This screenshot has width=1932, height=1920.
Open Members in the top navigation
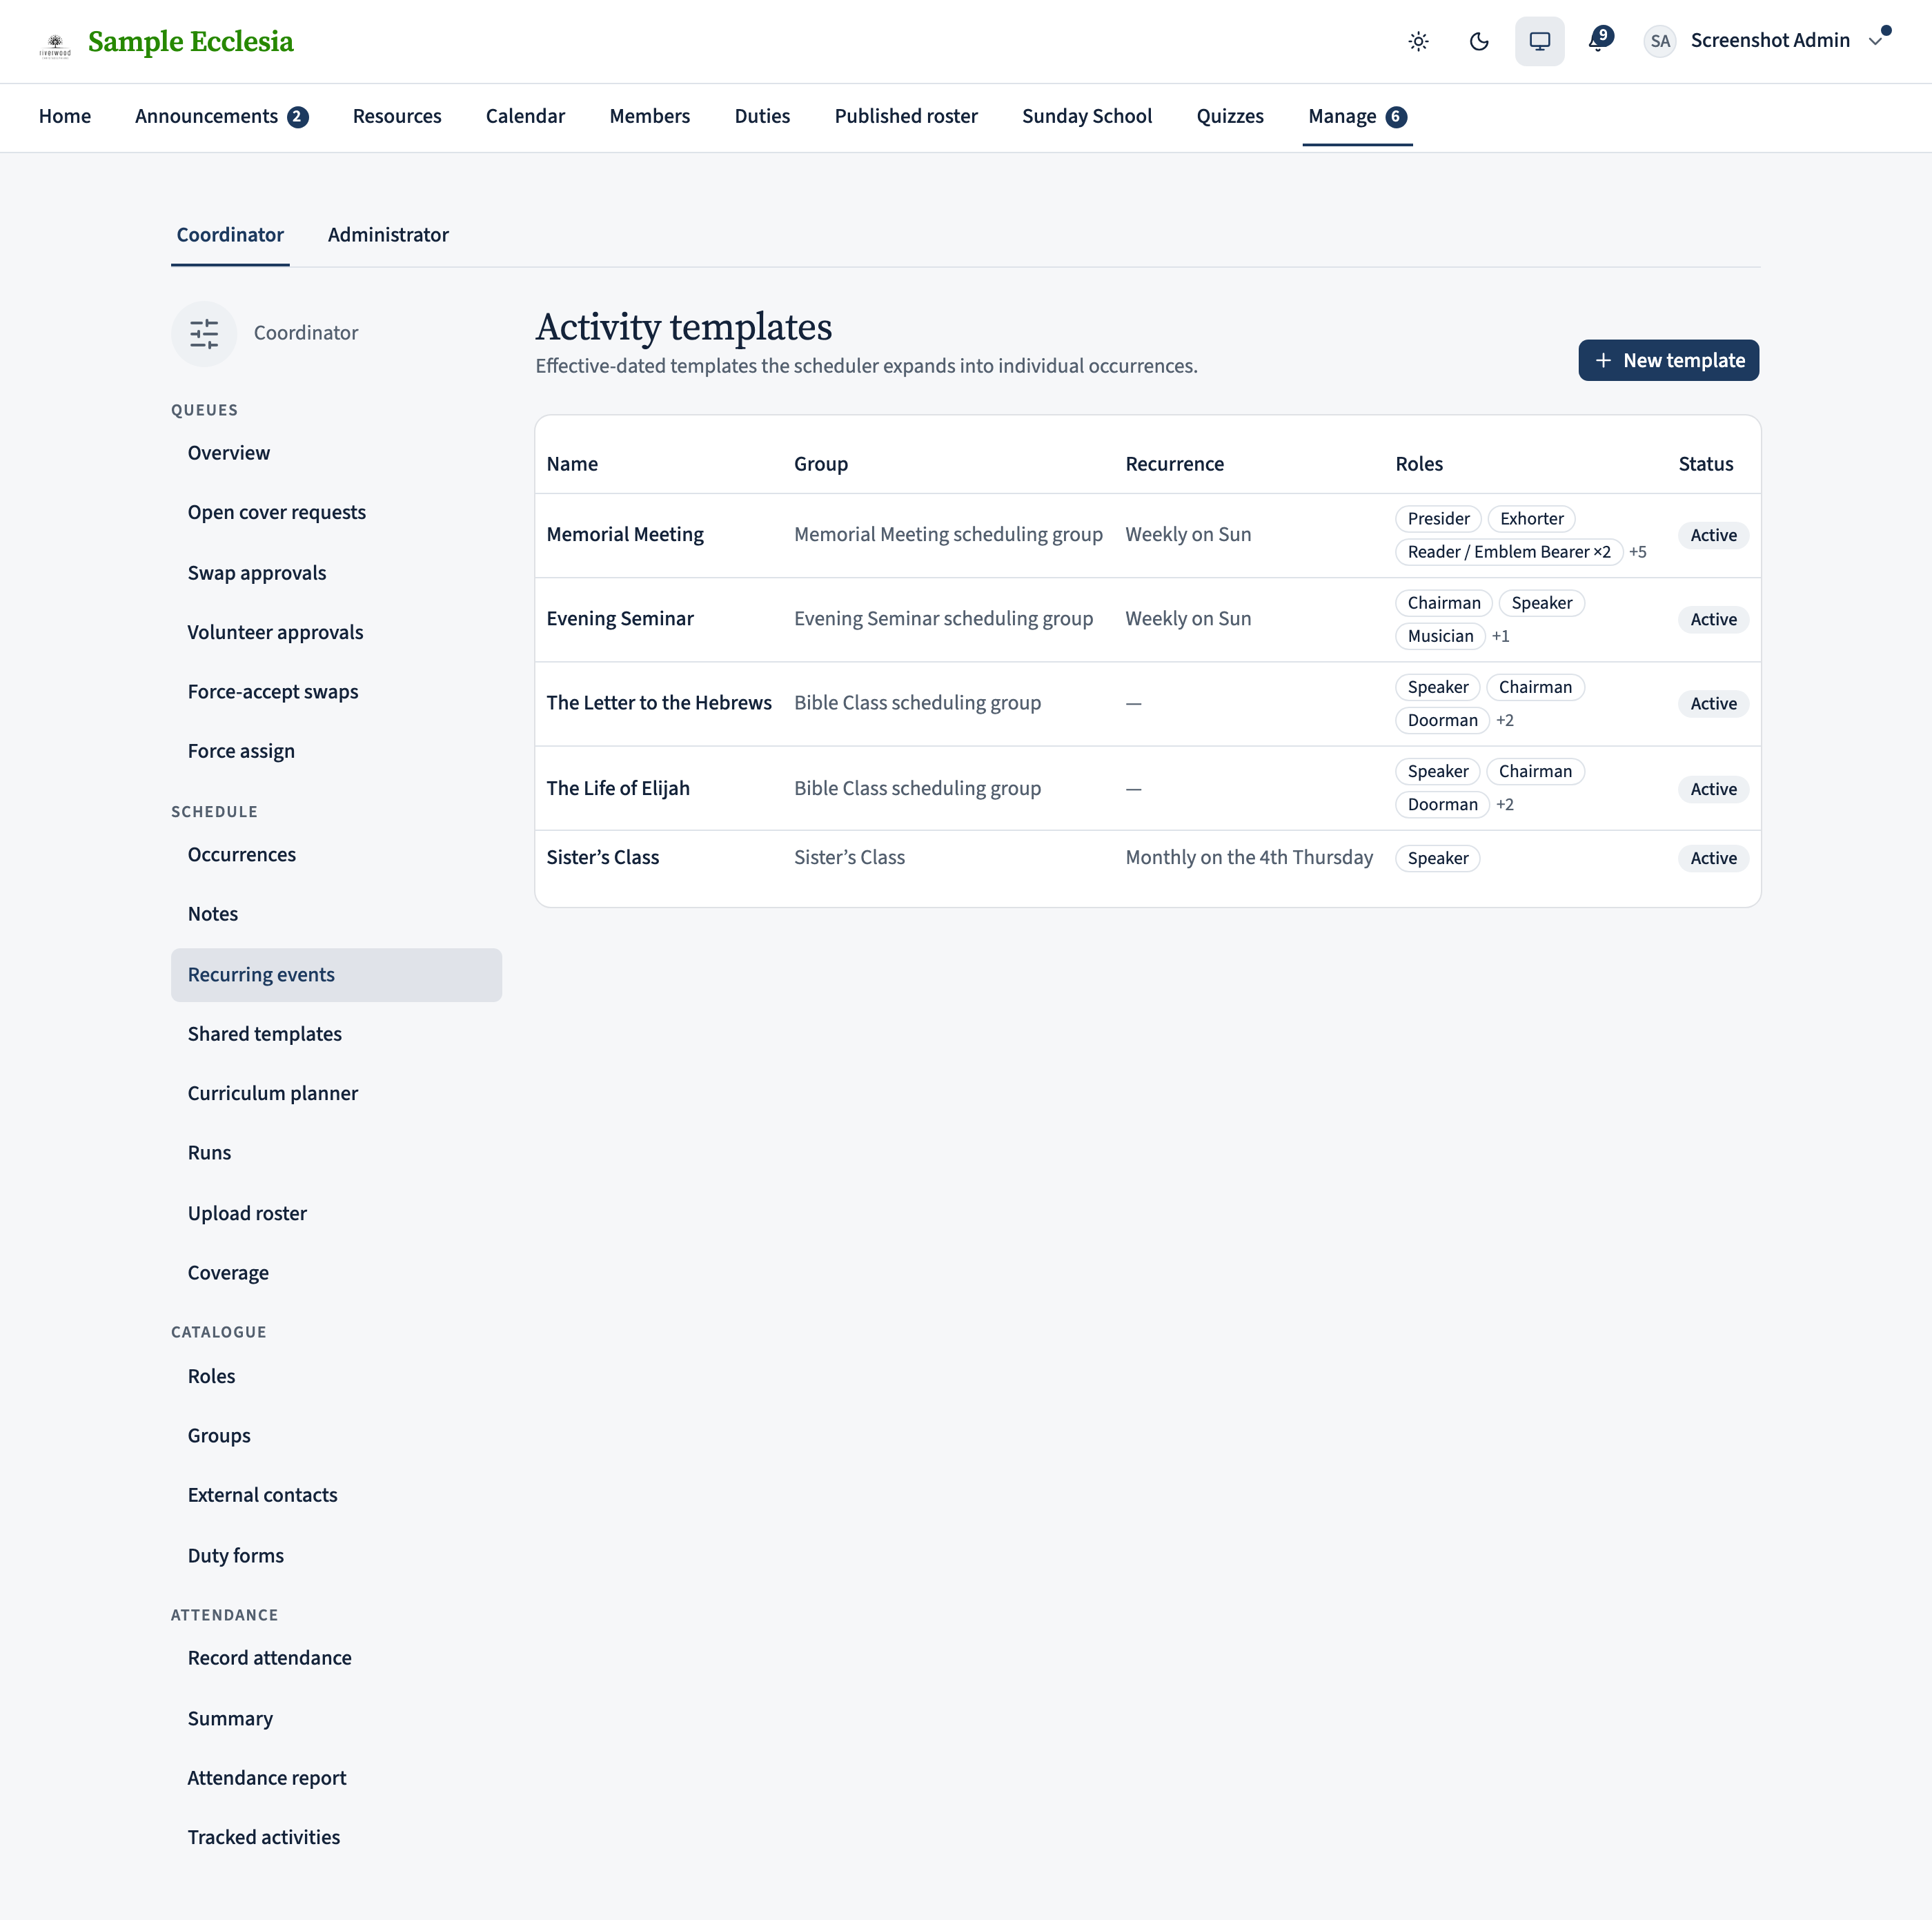649,116
